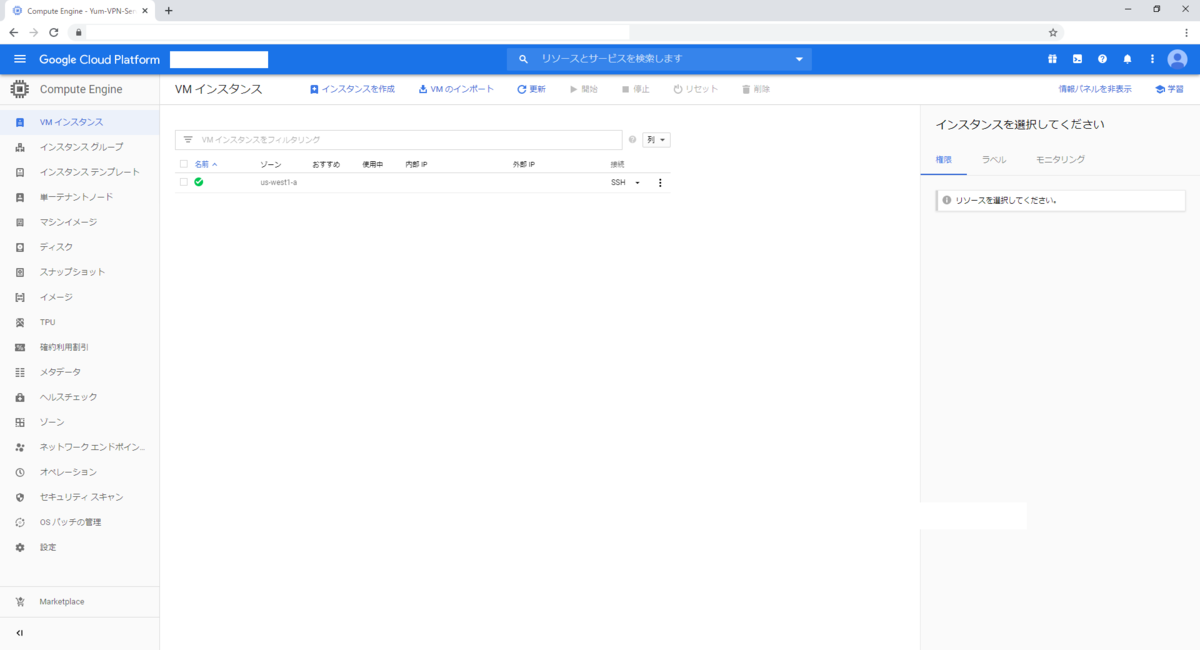Click the 内部 IP column header
This screenshot has height=650, width=1200.
tap(417, 164)
